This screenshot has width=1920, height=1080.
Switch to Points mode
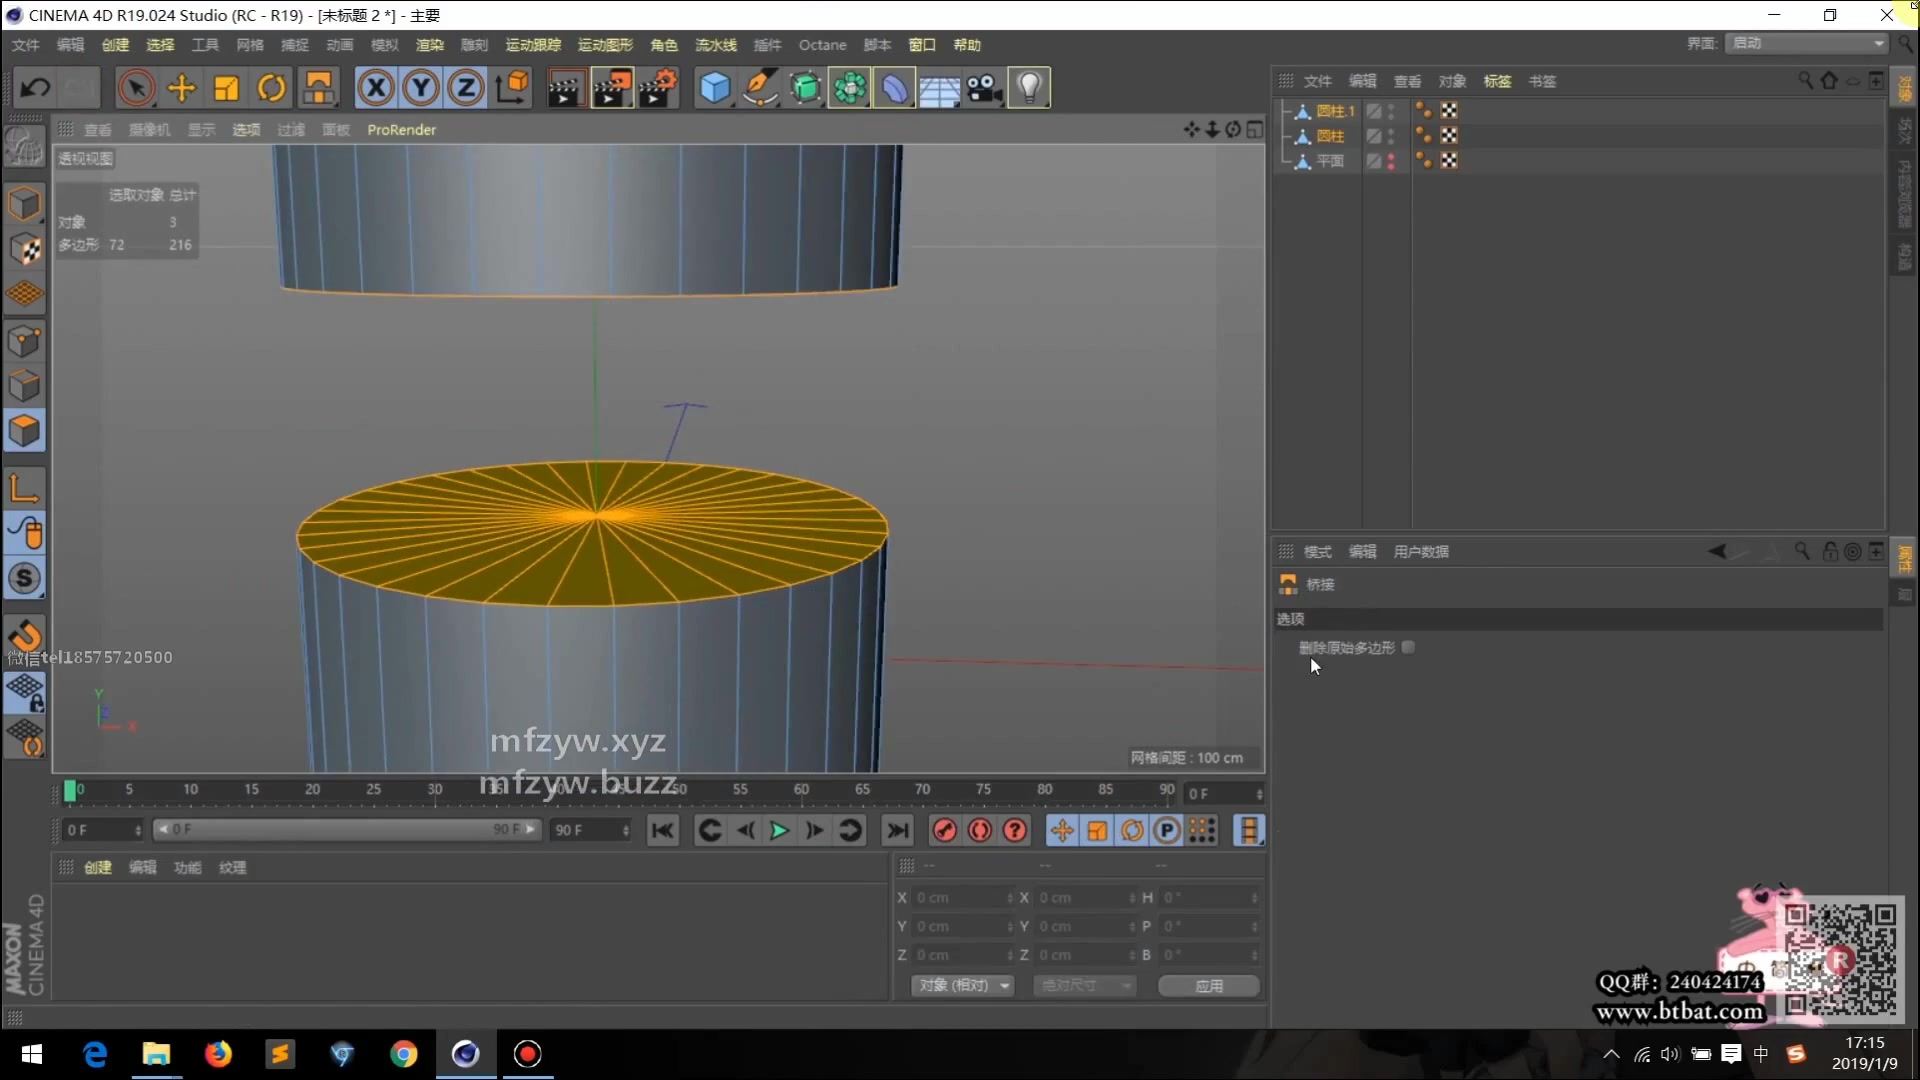[x=24, y=341]
